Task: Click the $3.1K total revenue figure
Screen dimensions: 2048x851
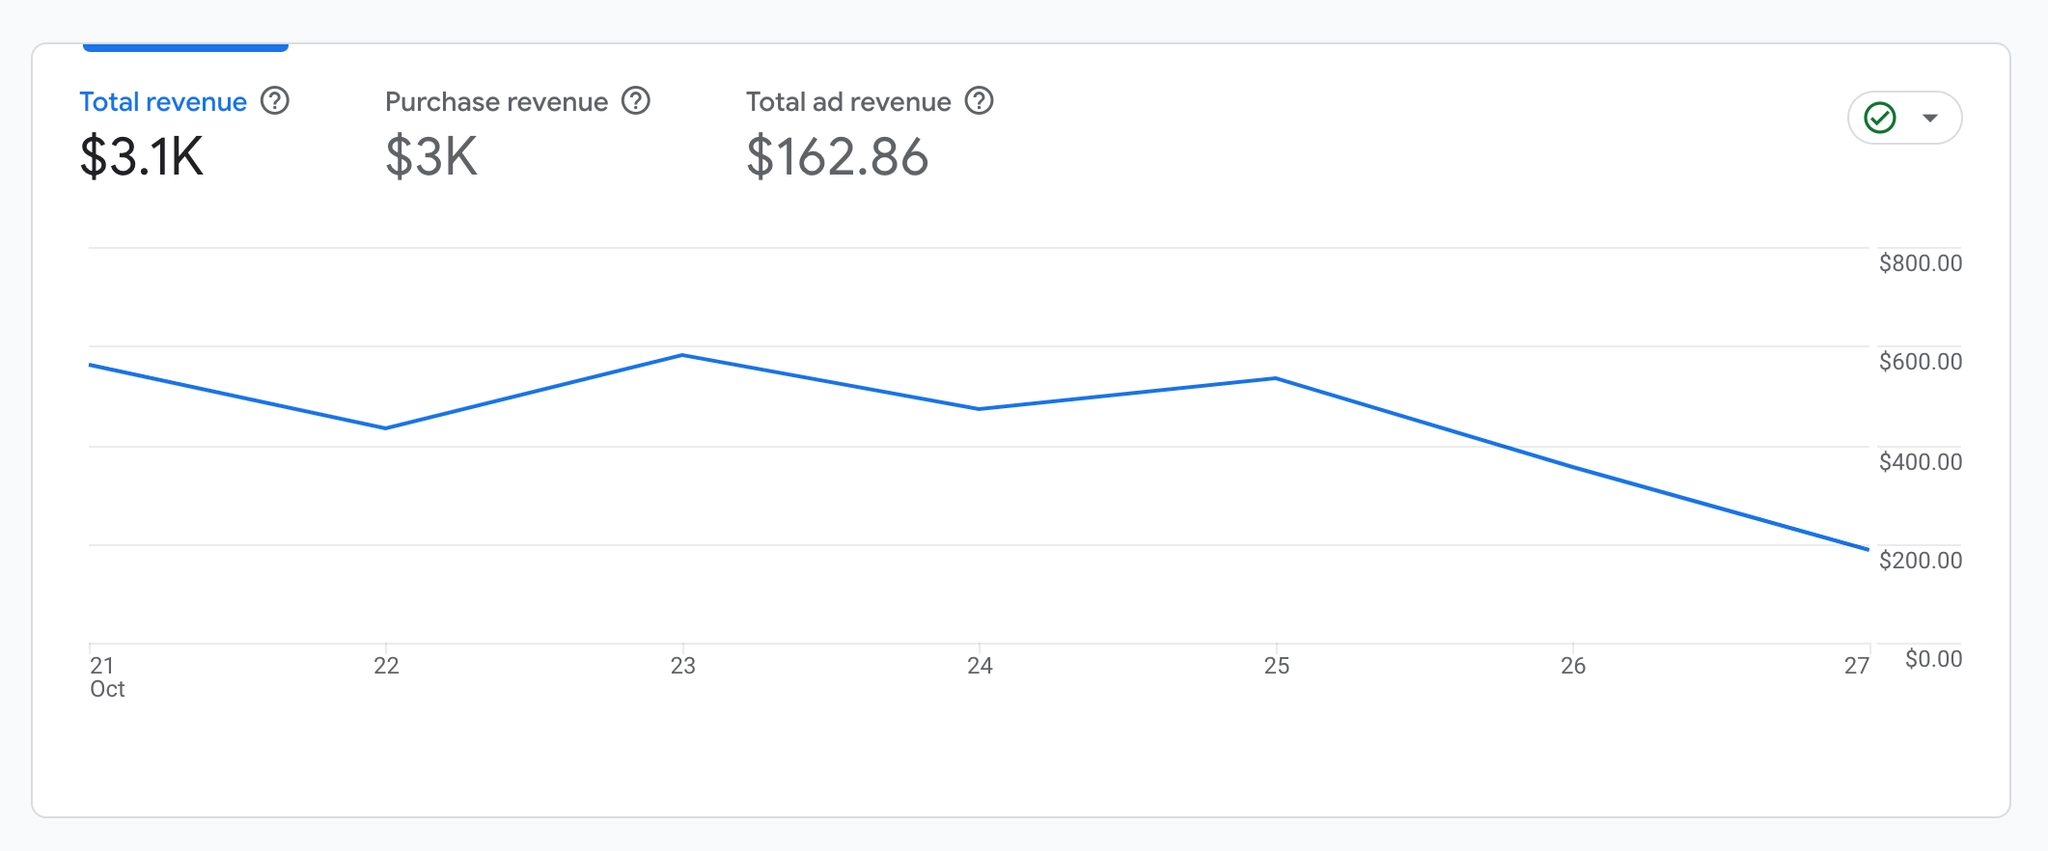Action: (141, 157)
